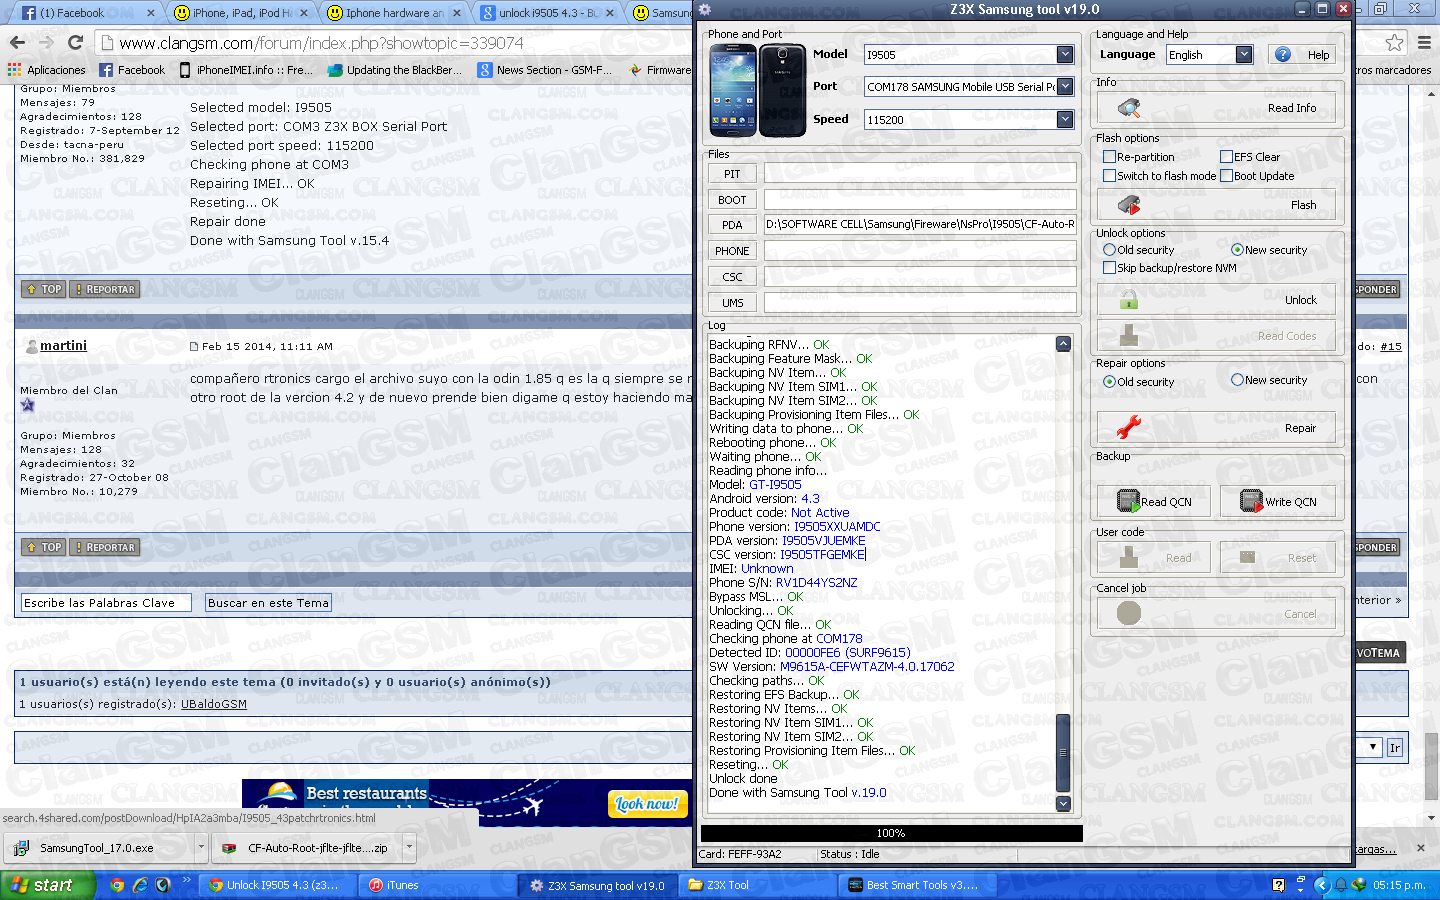Image resolution: width=1440 pixels, height=900 pixels.
Task: Check Skip backup/restore NVM
Action: [1109, 268]
